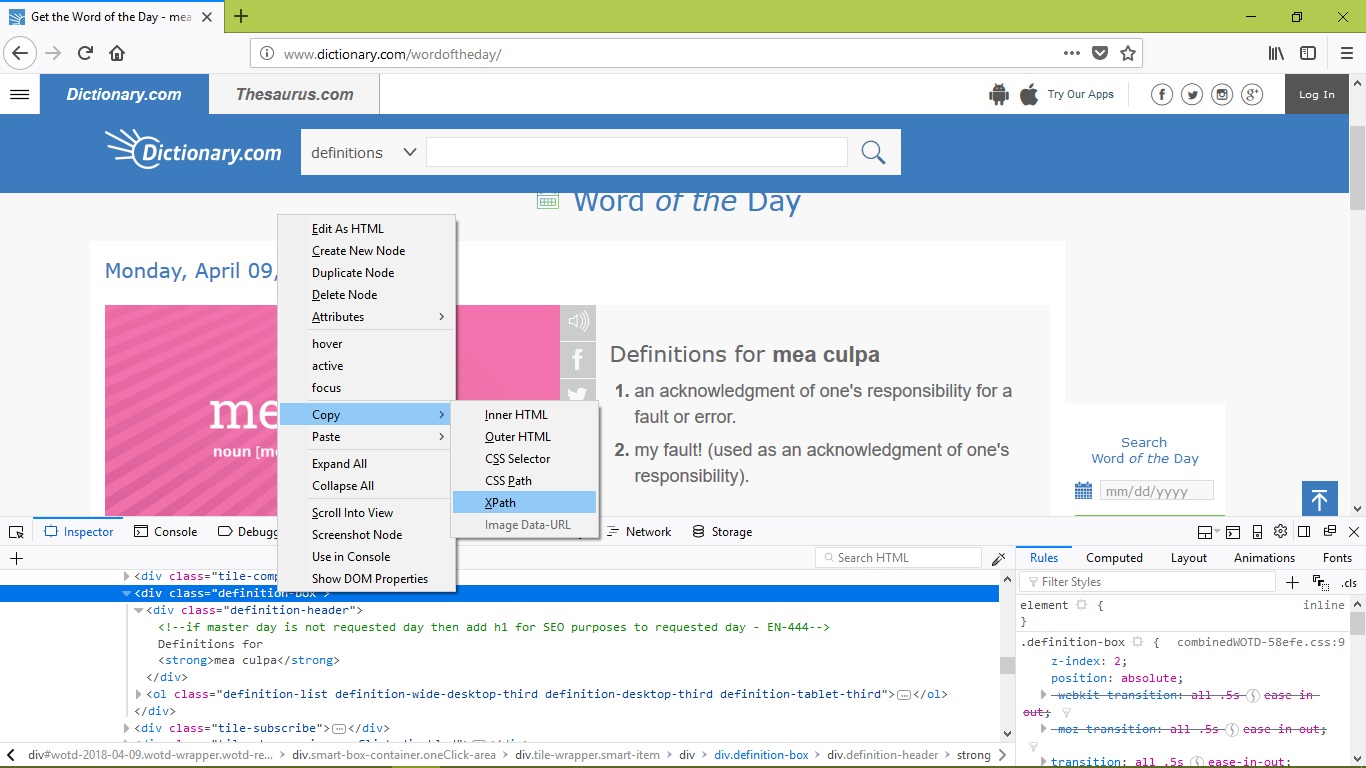This screenshot has width=1366, height=768.
Task: Click the back-to-top arrow button
Action: click(1319, 498)
